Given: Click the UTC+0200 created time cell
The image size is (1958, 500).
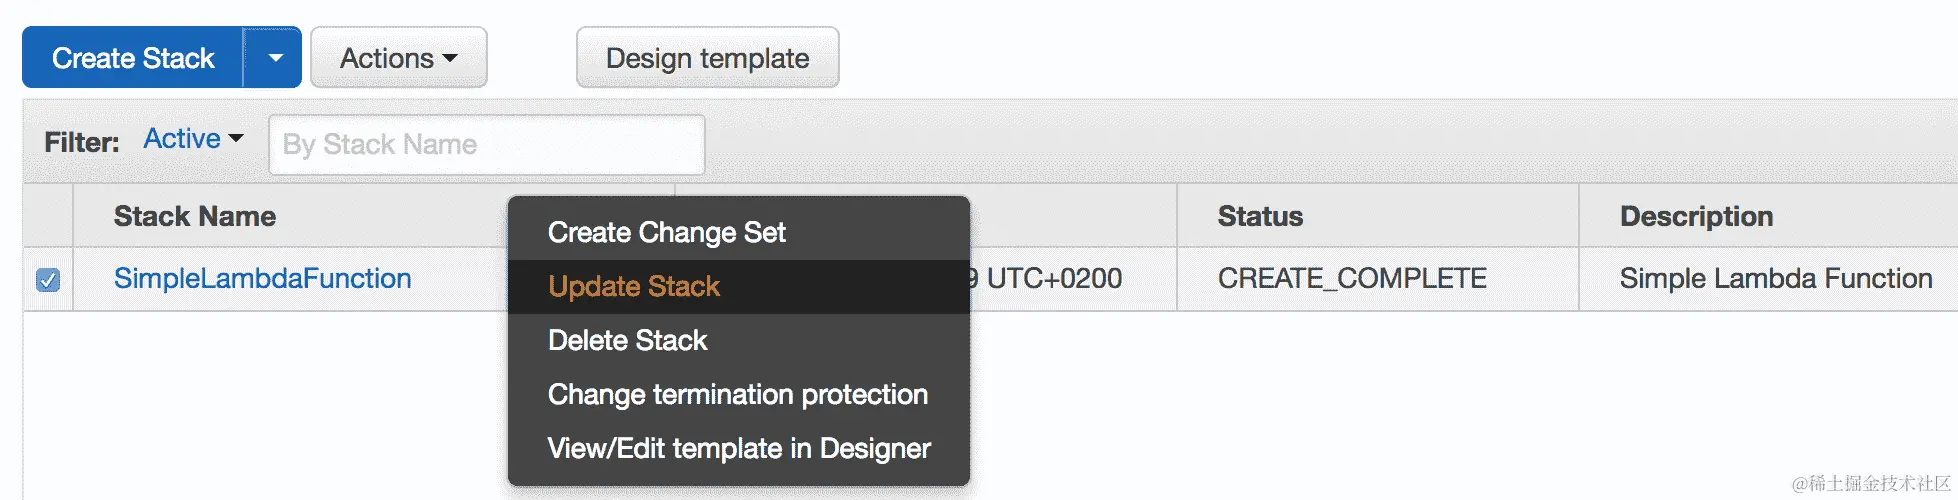Looking at the screenshot, I should 1053,278.
